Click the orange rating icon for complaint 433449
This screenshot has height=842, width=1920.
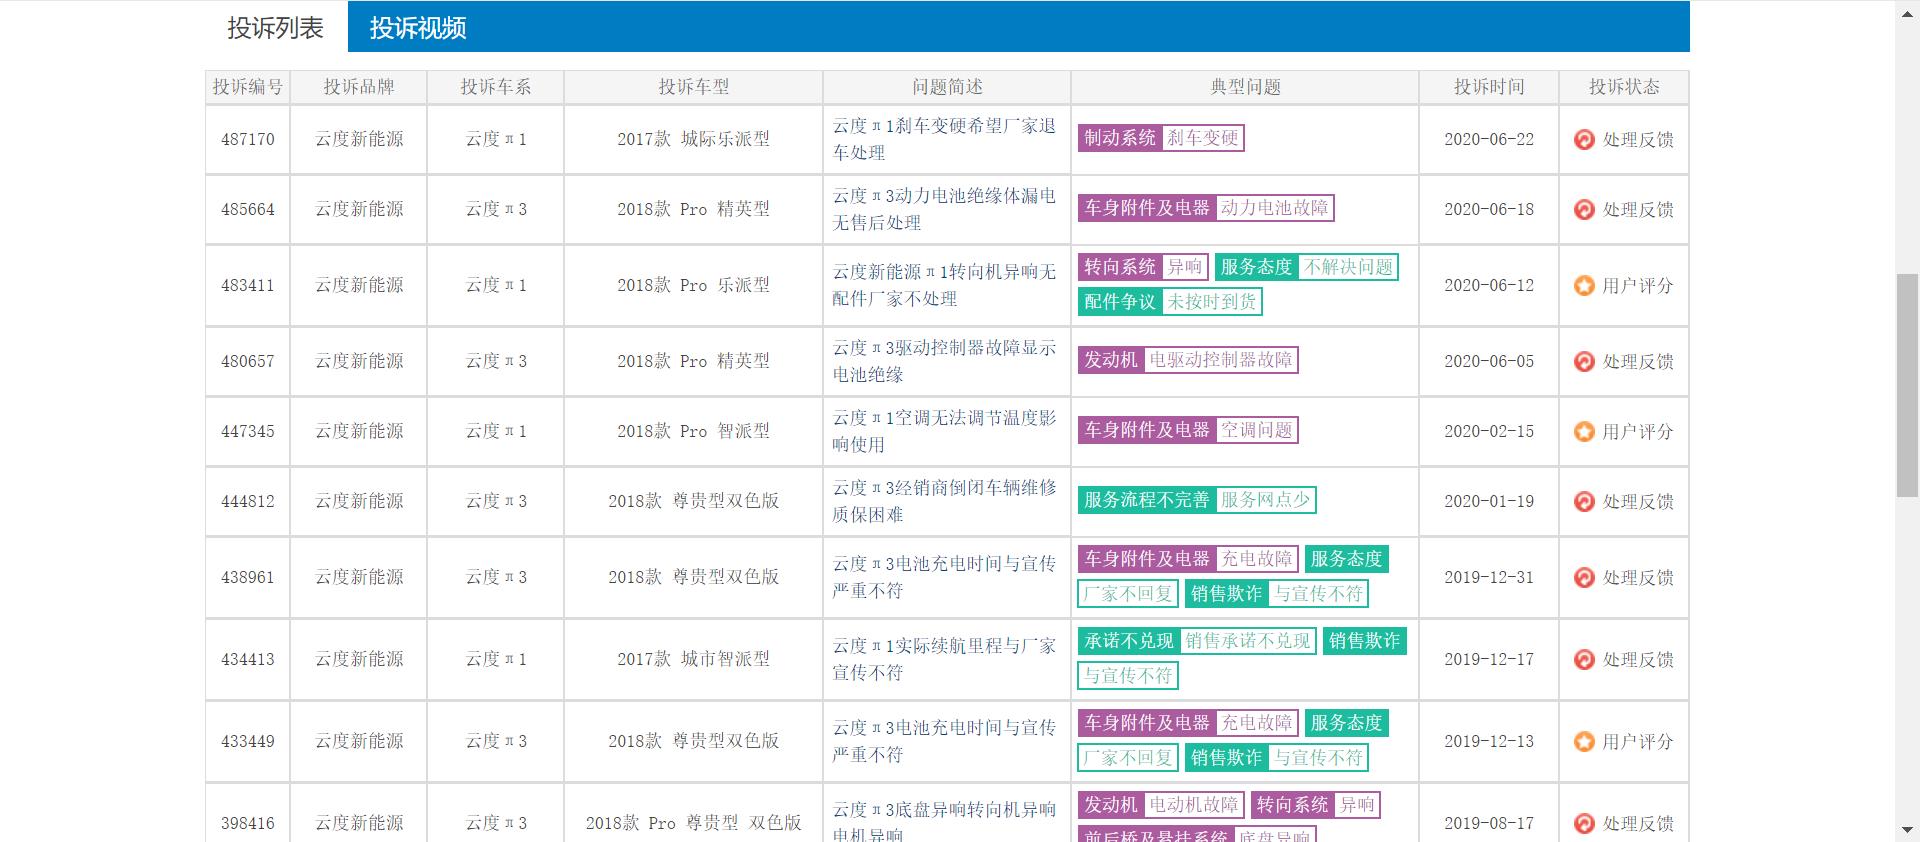pos(1584,742)
